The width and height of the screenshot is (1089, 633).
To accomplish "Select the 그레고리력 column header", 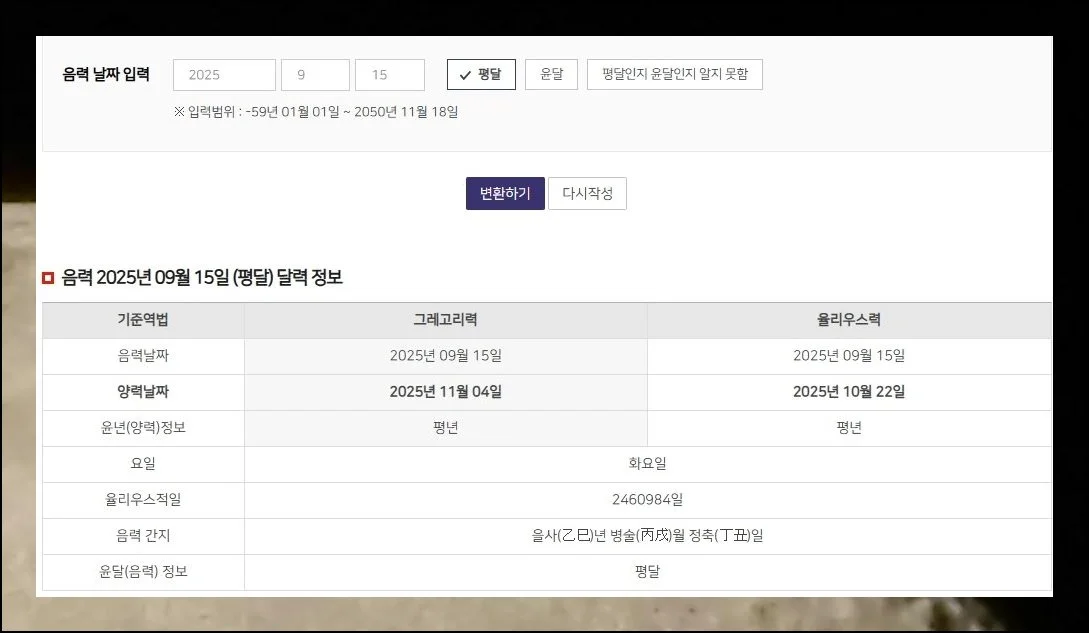I will 446,320.
